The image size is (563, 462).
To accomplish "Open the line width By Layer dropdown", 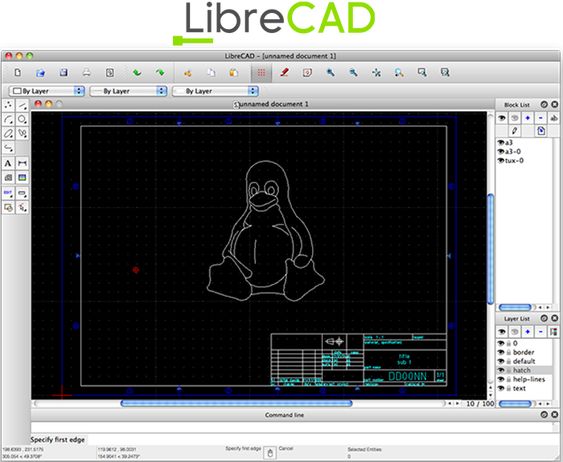I will coord(128,91).
